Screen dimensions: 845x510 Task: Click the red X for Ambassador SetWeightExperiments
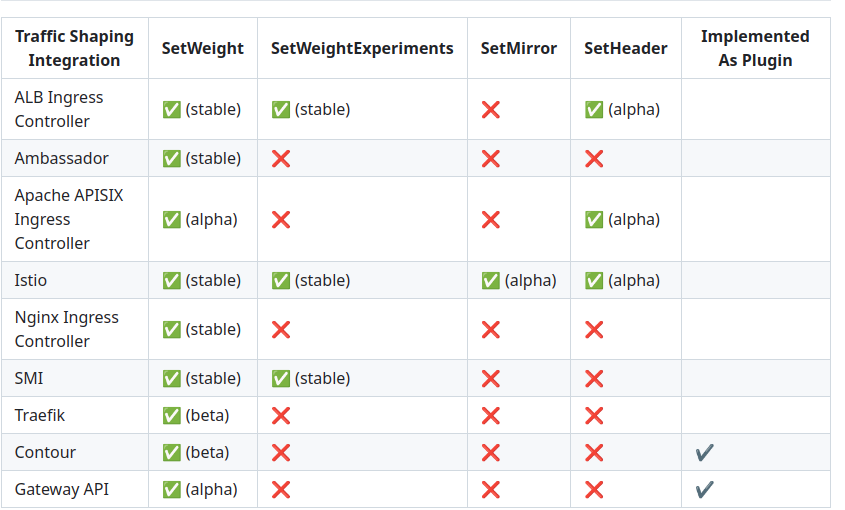pos(281,159)
